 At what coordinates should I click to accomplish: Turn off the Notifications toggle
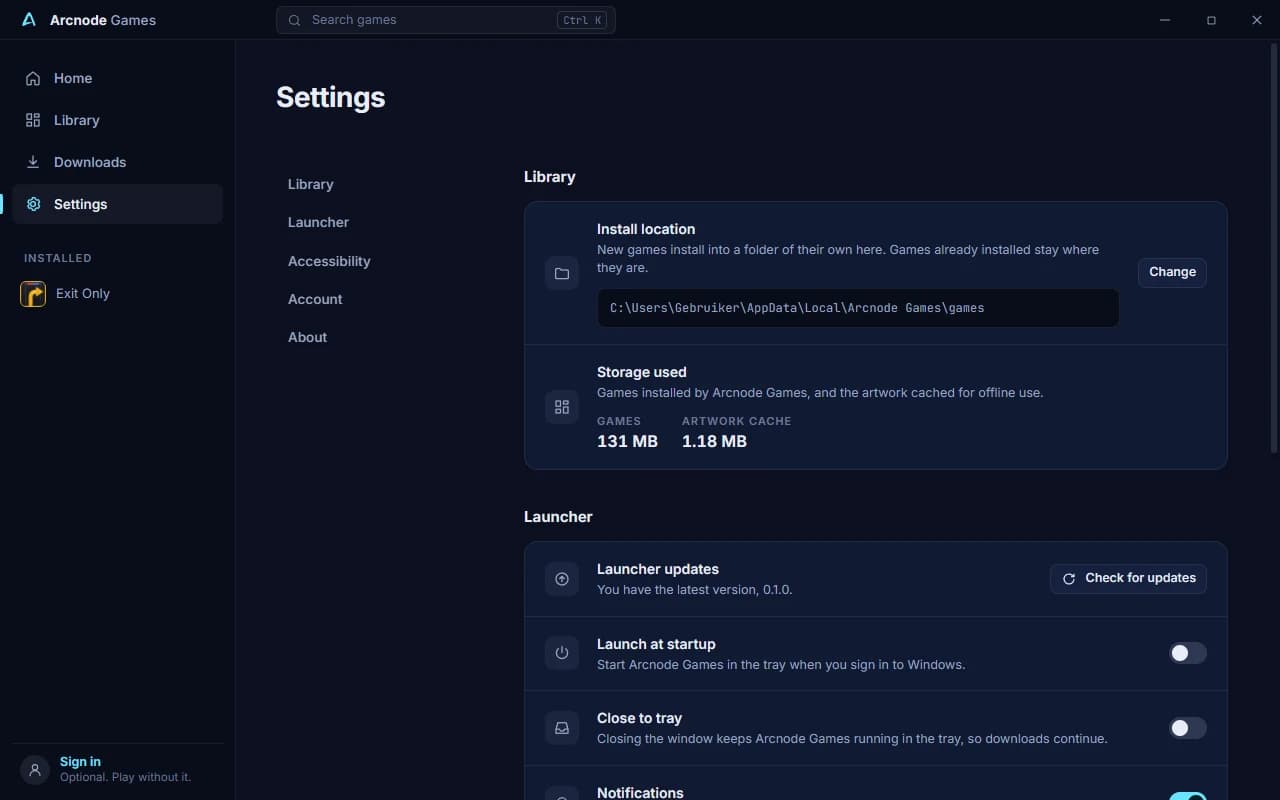1188,797
